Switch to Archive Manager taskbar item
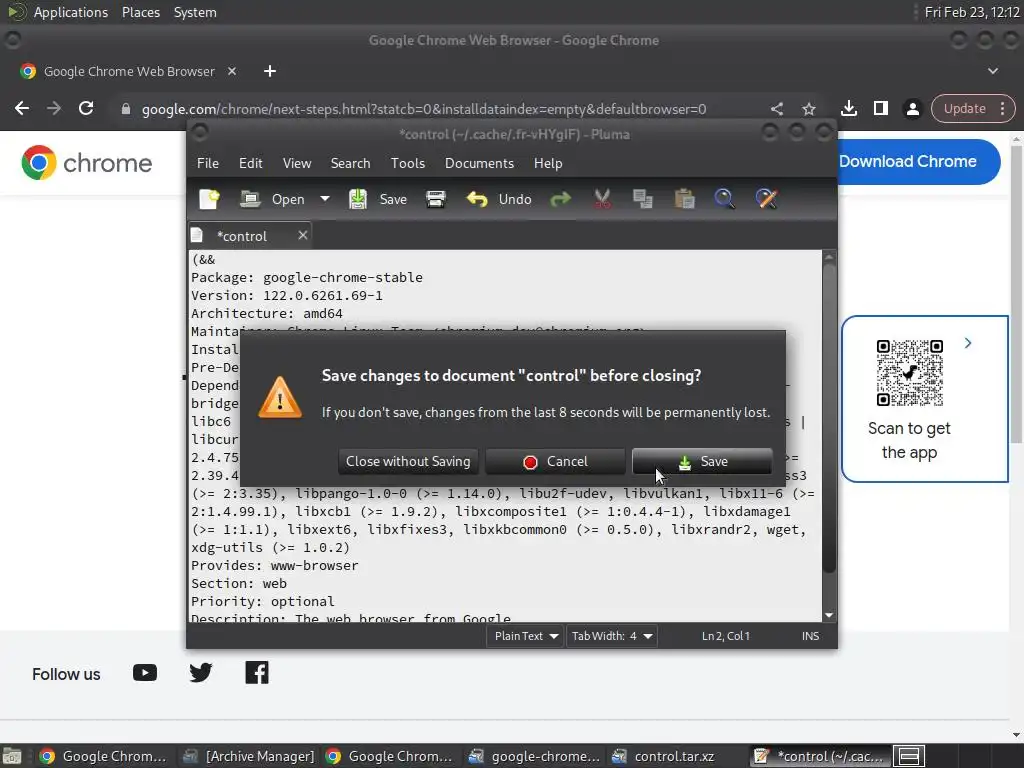Image resolution: width=1024 pixels, height=768 pixels. click(x=250, y=756)
